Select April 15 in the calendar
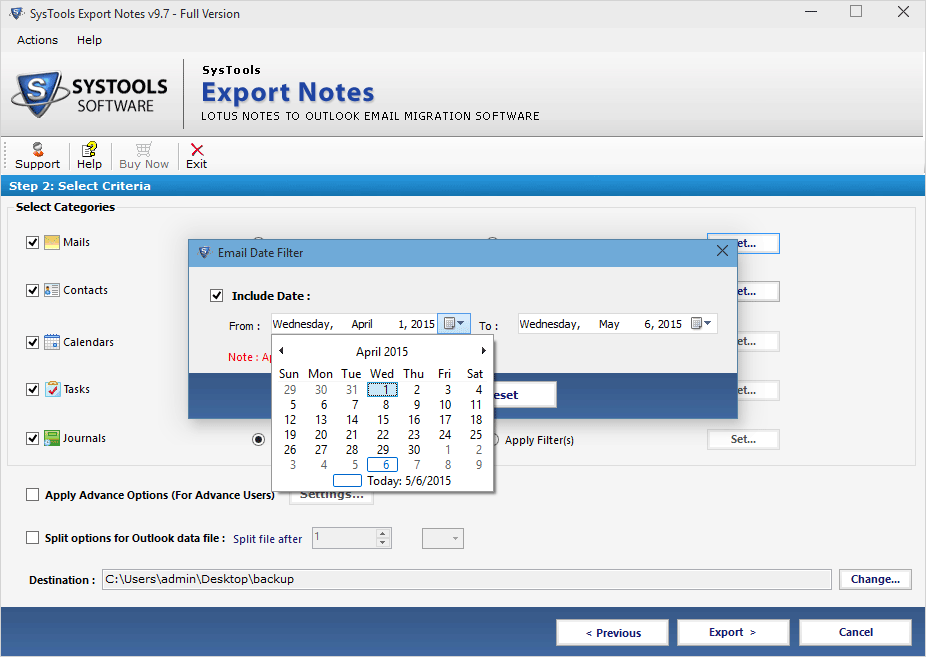The image size is (926, 657). pos(383,420)
